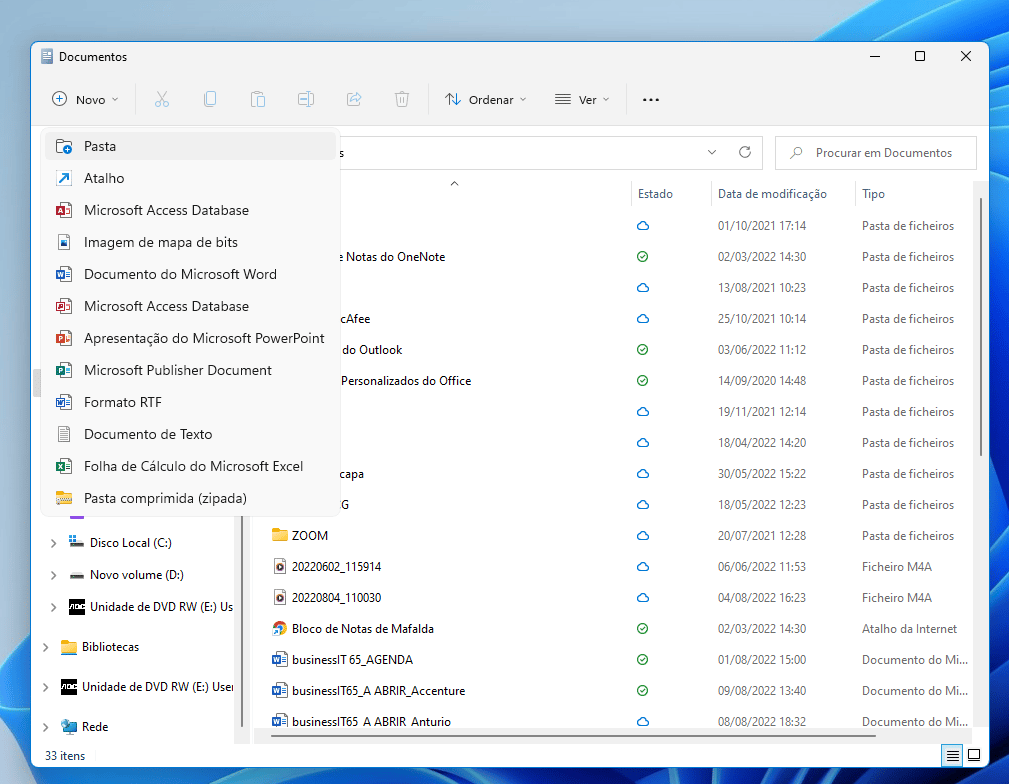
Task: Switch to large thumbnails view icon
Action: point(974,755)
